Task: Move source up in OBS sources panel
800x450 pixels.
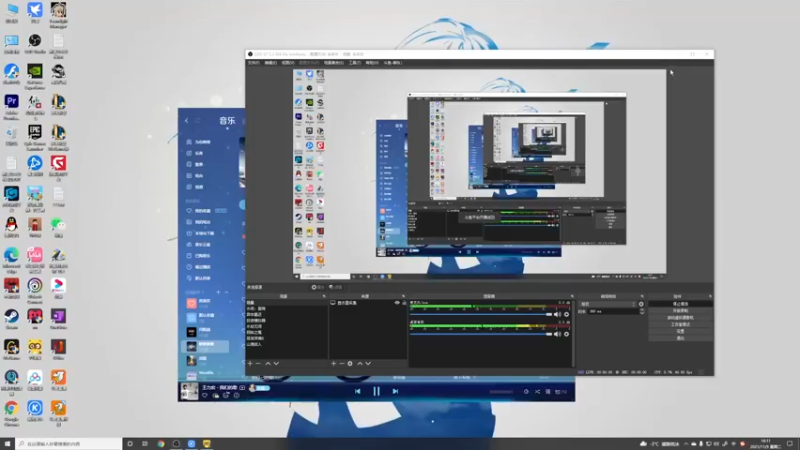Action: [360, 363]
